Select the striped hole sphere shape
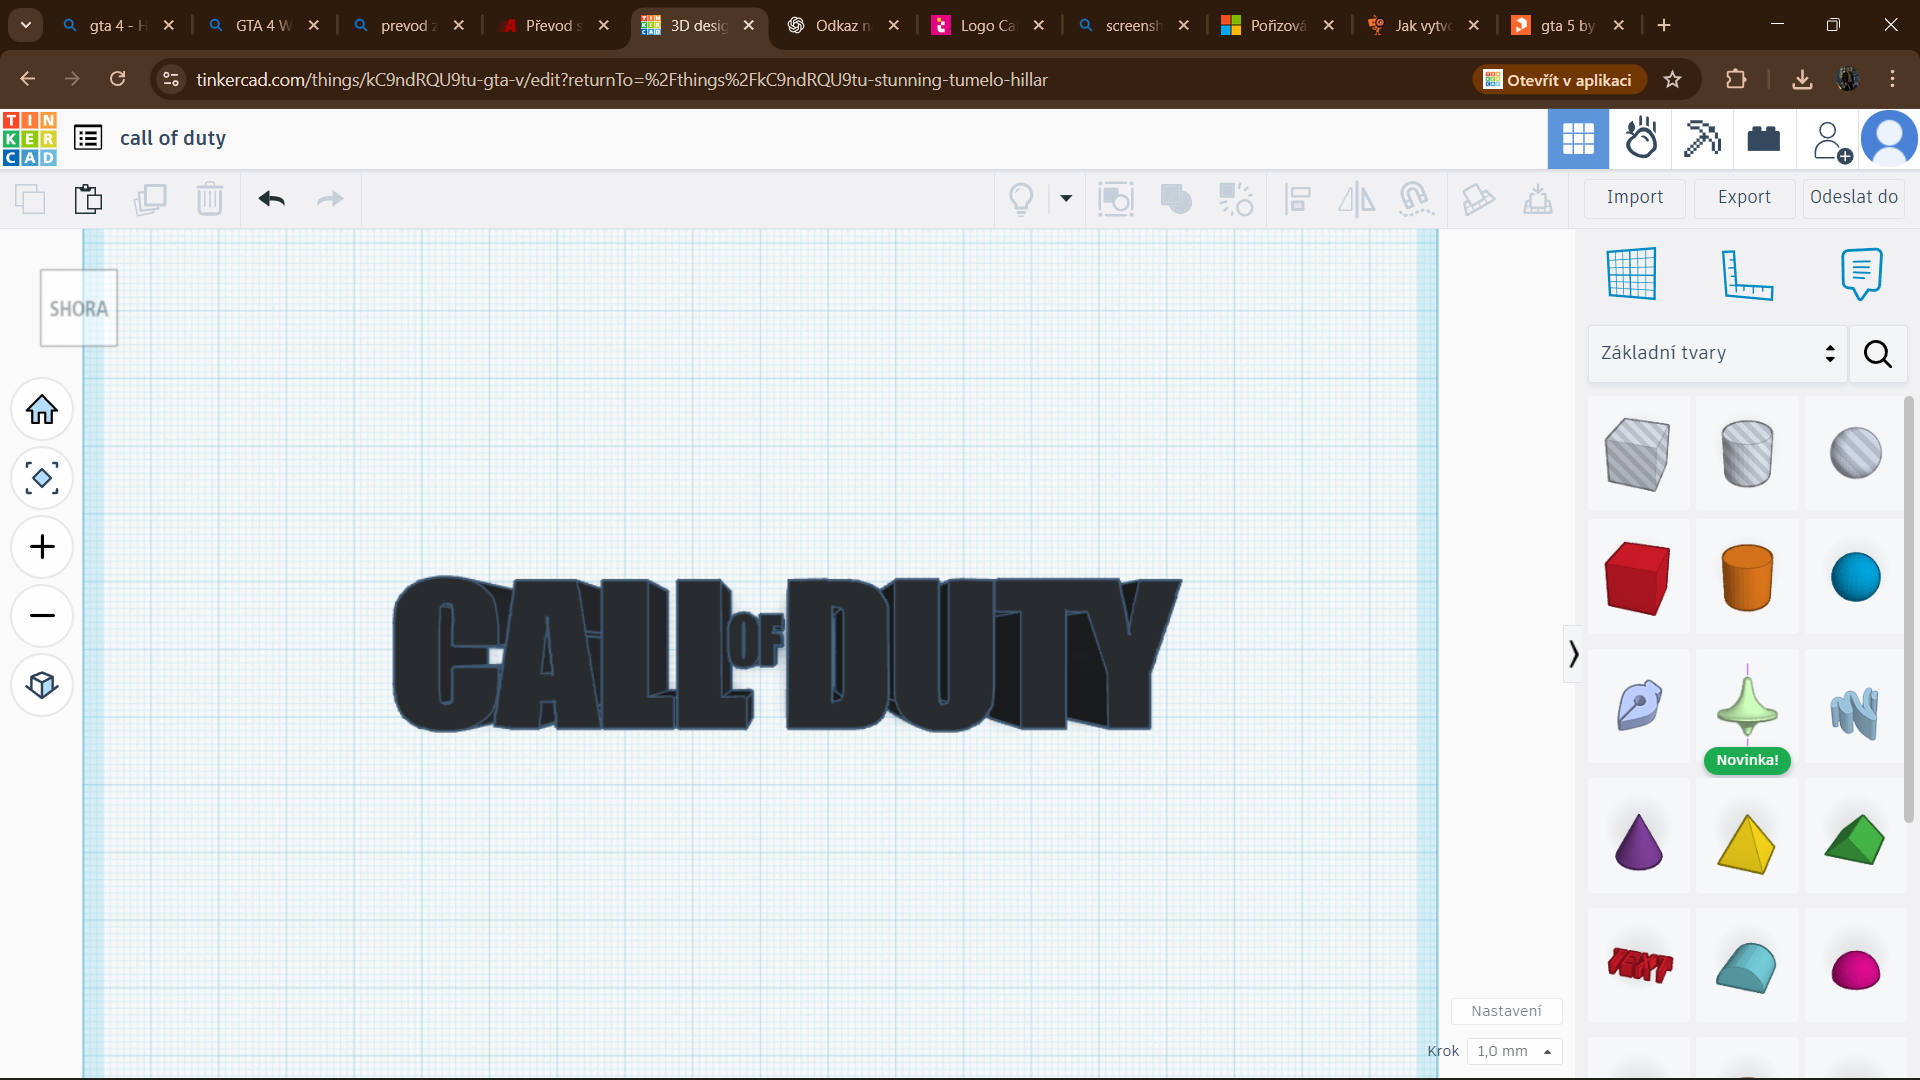 1856,453
